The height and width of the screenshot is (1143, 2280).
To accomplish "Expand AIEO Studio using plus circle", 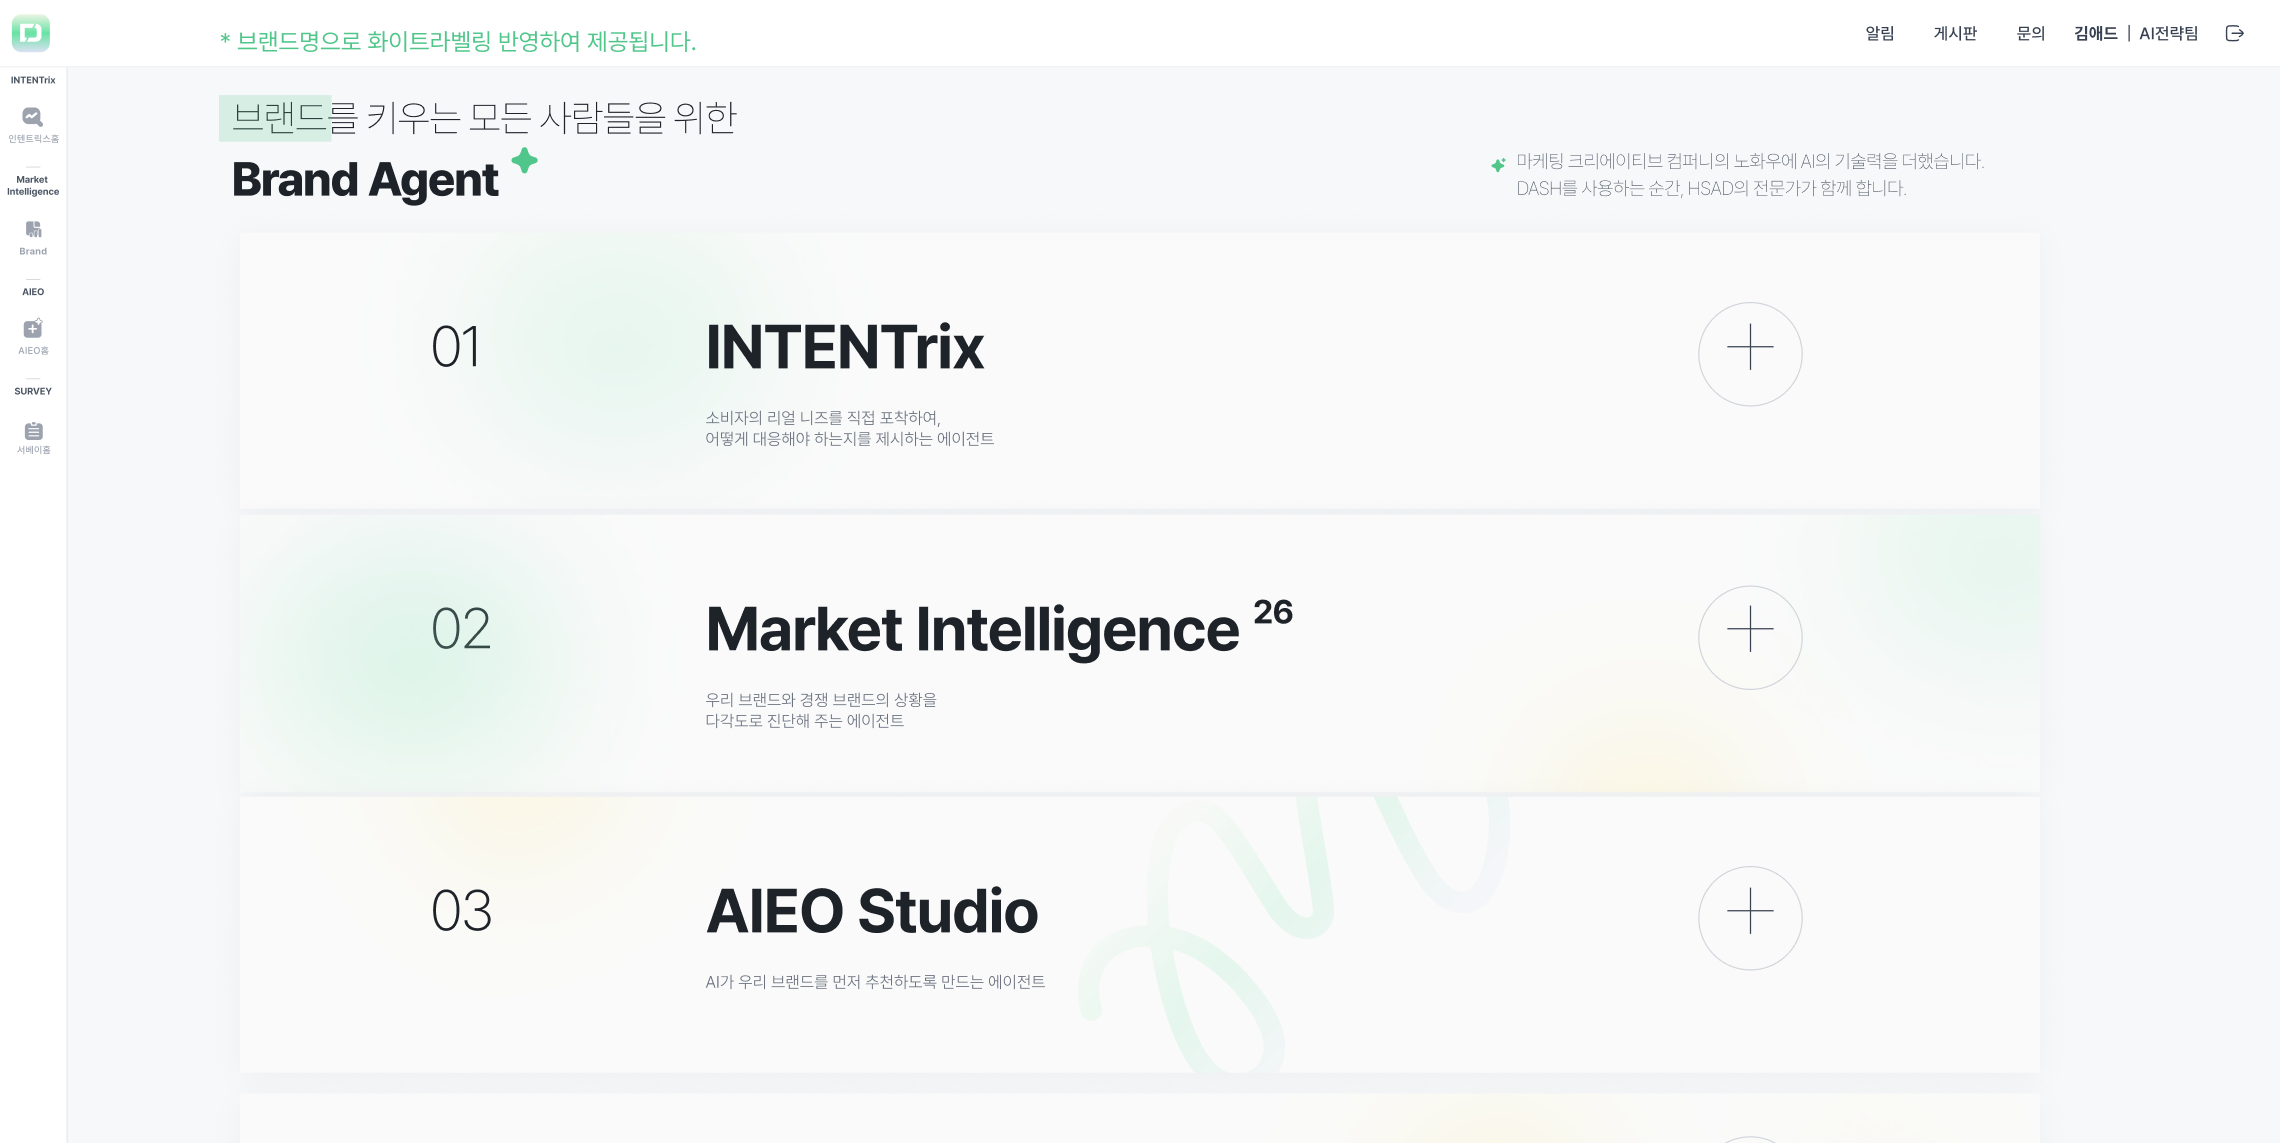I will tap(1750, 918).
